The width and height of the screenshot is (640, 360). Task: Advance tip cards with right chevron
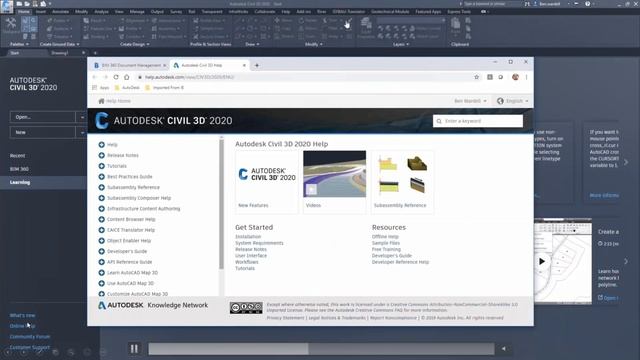(626, 162)
